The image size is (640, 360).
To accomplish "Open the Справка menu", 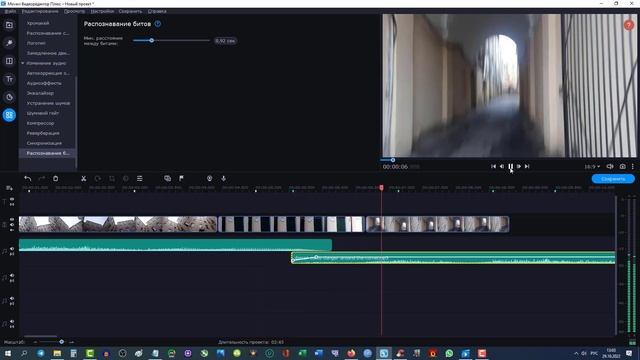I will tap(157, 11).
